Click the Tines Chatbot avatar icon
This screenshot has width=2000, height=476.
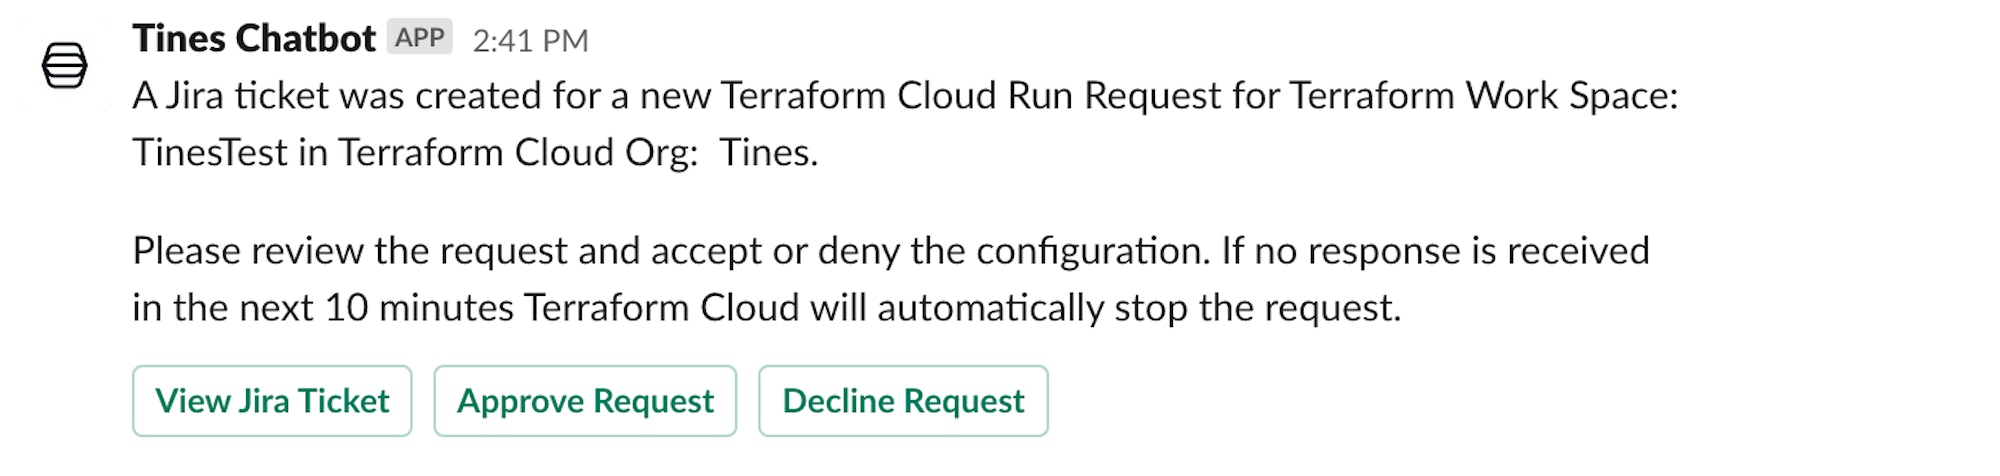[65, 66]
